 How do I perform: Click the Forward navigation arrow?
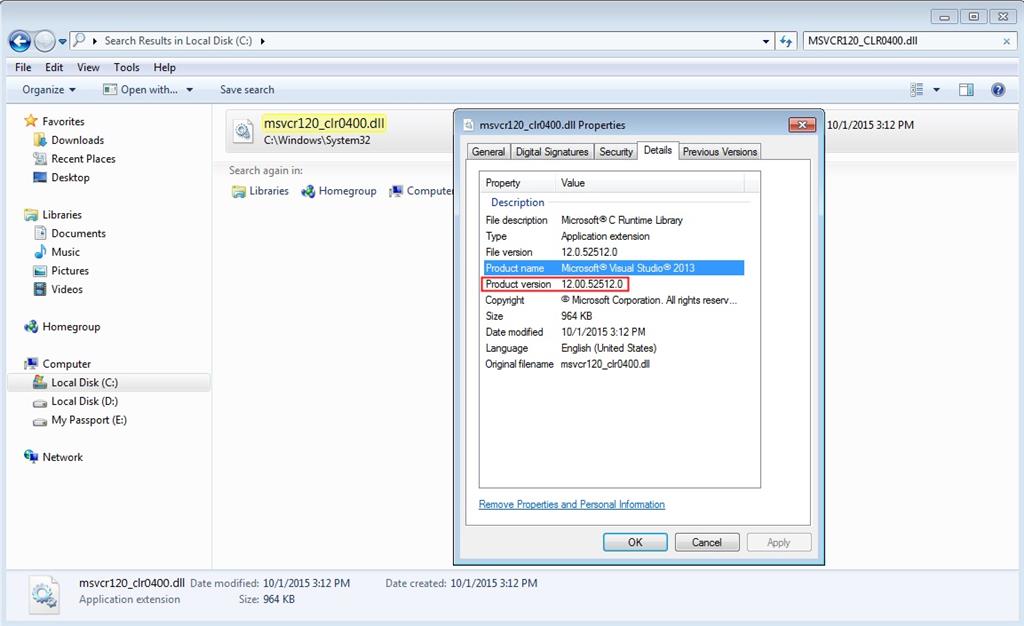(44, 41)
